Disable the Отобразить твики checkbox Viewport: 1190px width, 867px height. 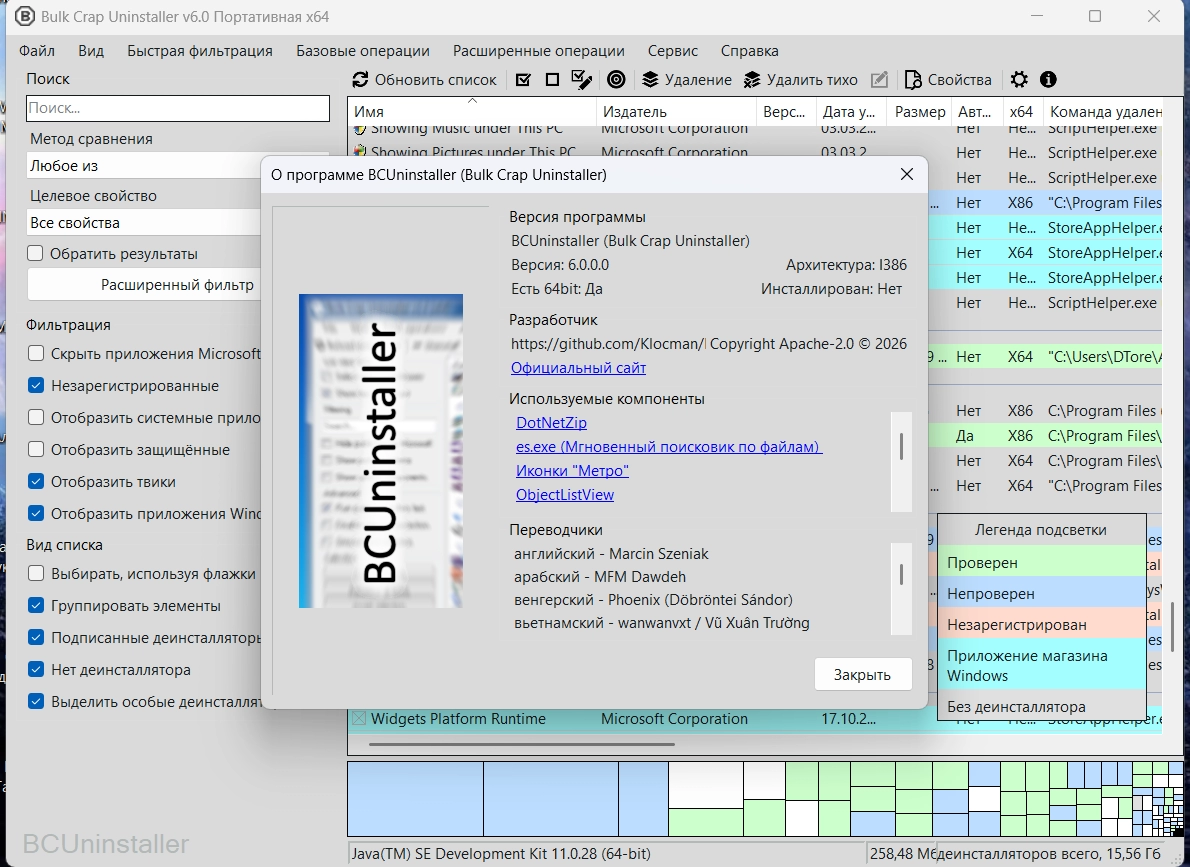(36, 482)
